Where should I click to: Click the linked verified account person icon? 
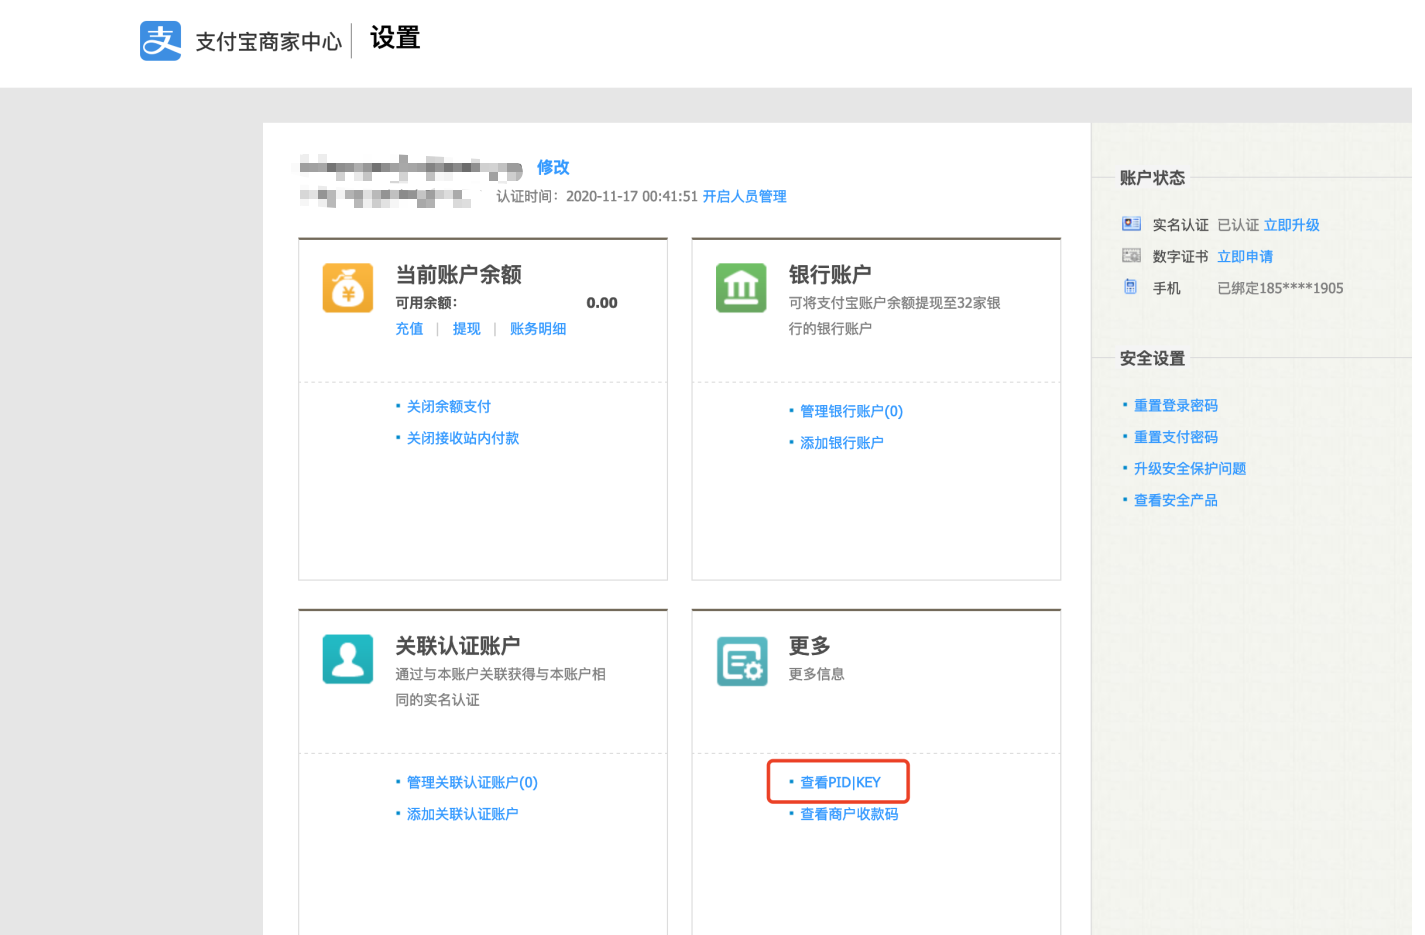click(348, 659)
